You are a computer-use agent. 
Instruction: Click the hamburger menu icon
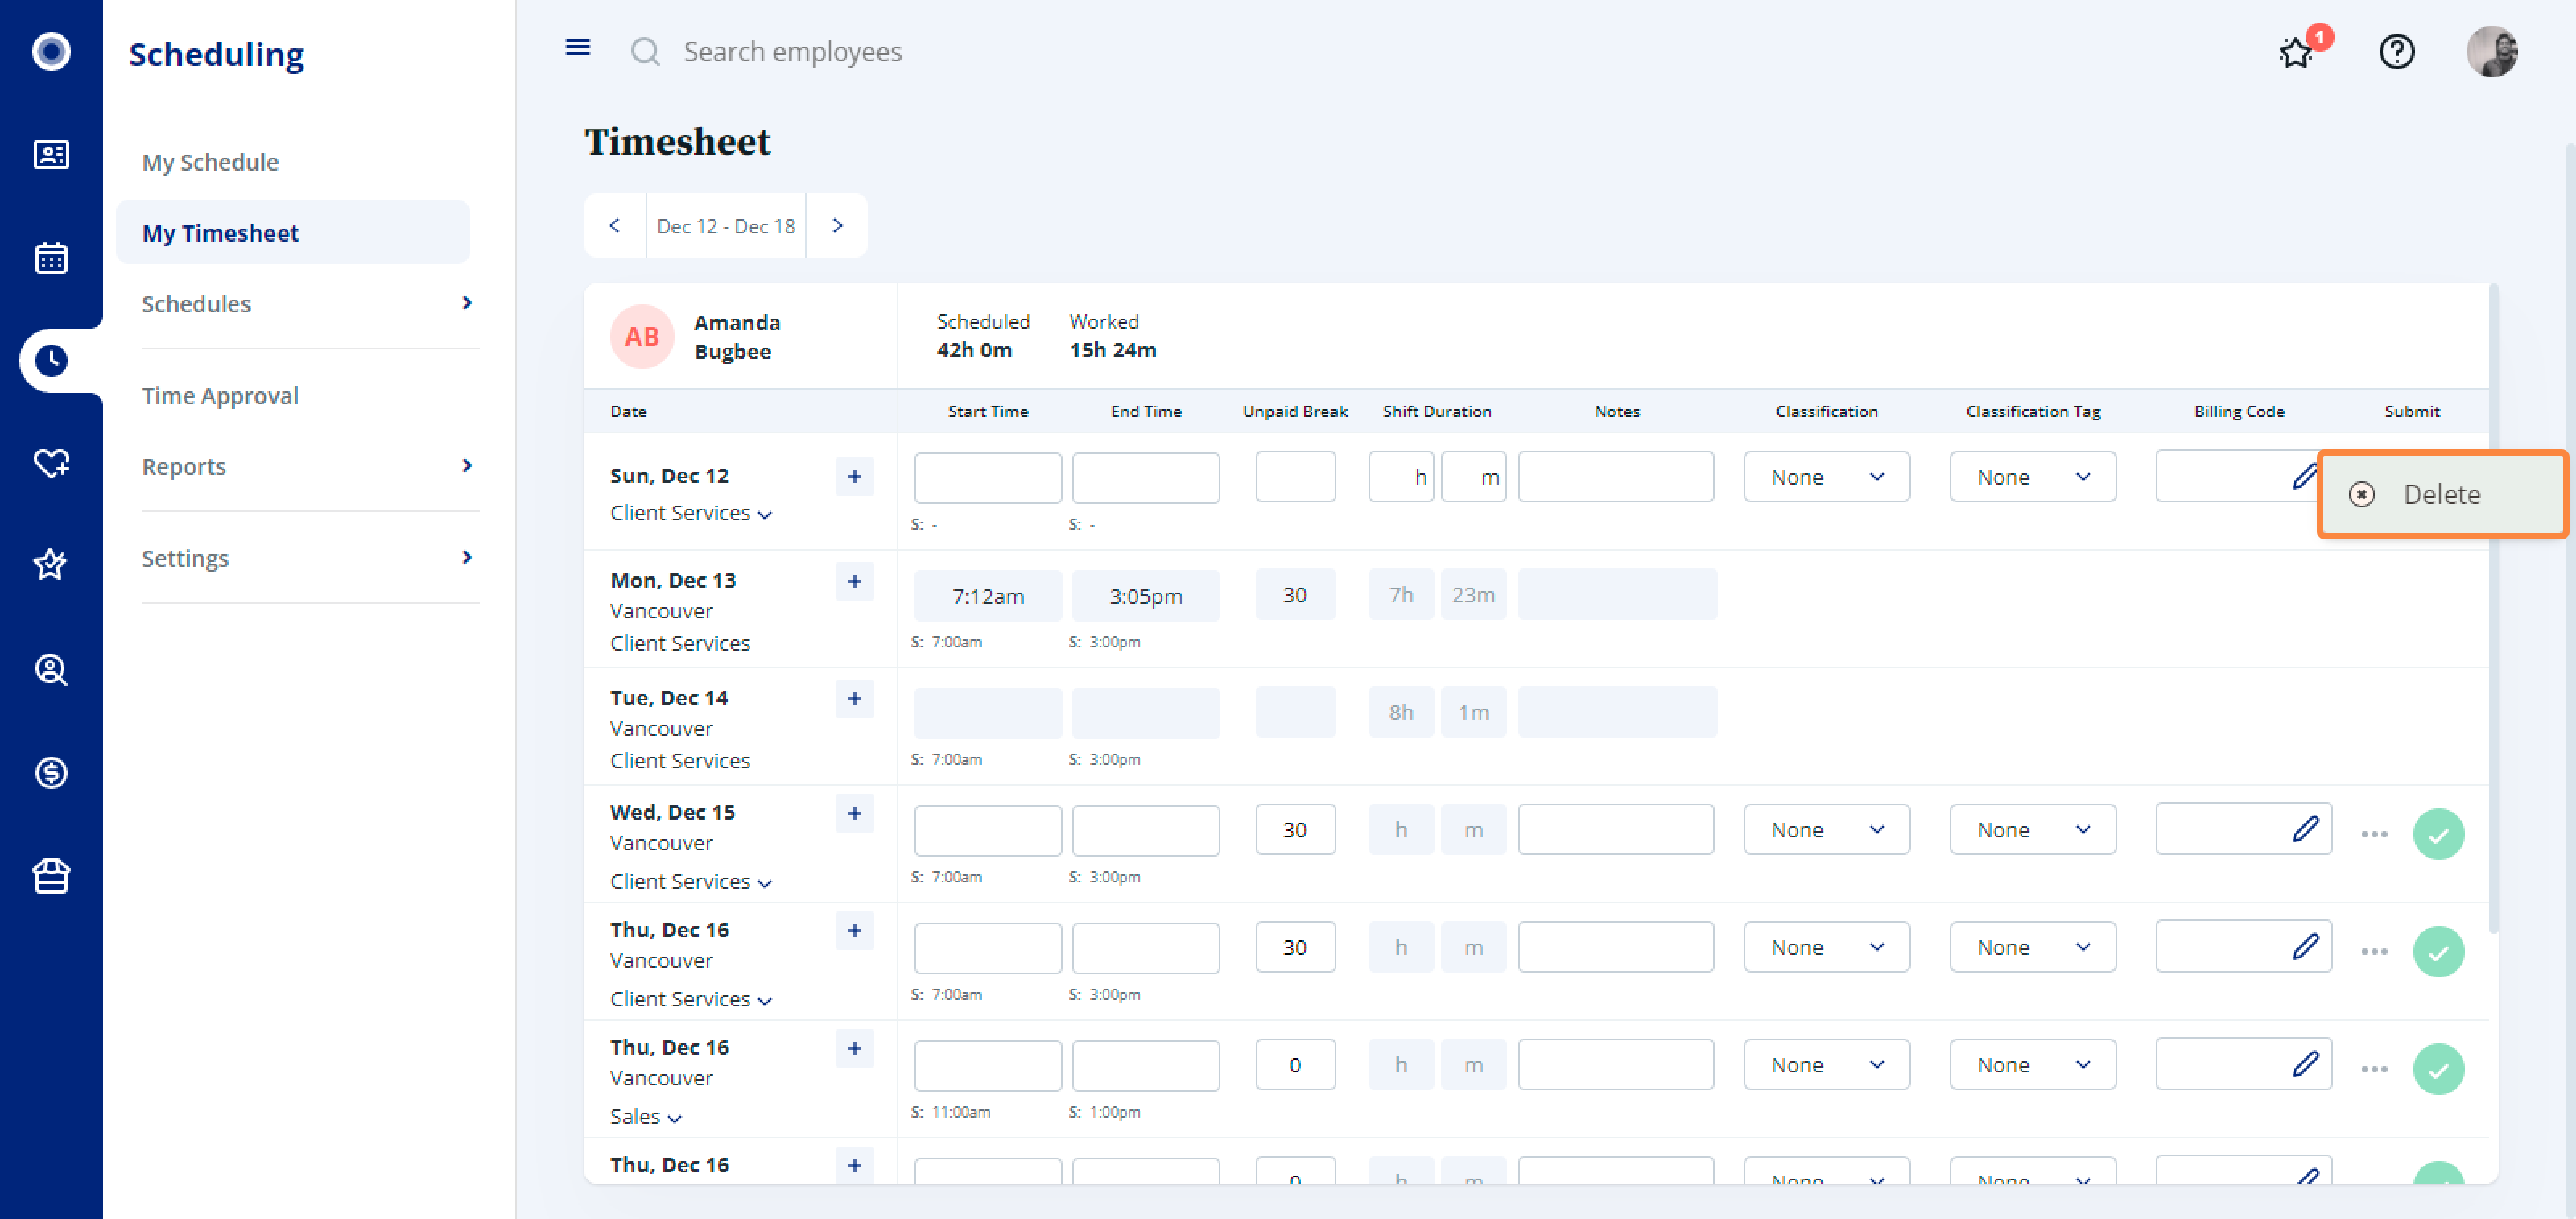[x=577, y=48]
